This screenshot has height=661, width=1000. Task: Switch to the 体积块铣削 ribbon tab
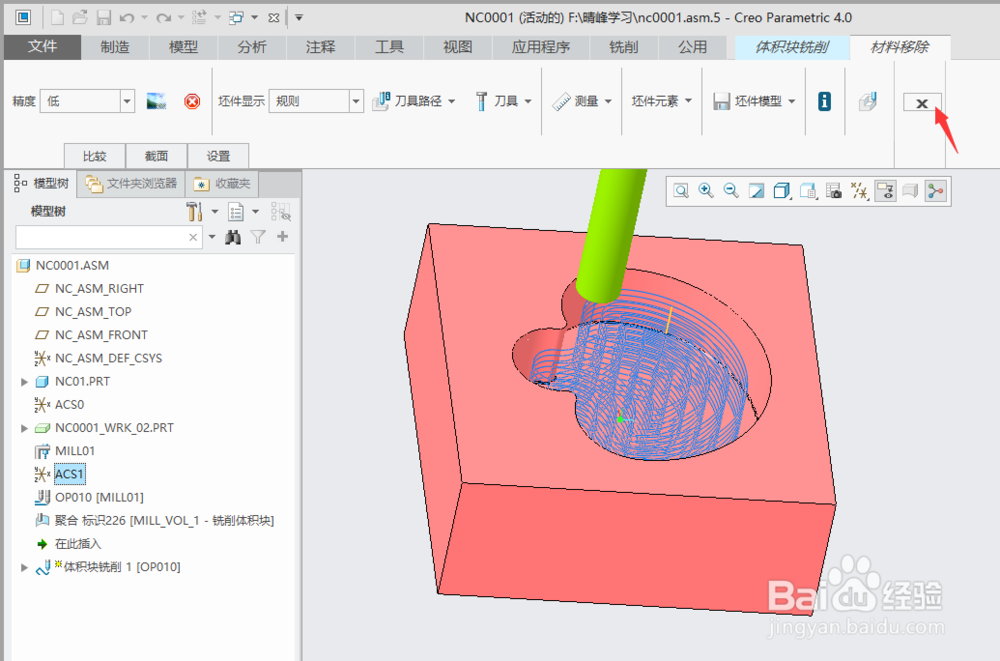tap(792, 47)
